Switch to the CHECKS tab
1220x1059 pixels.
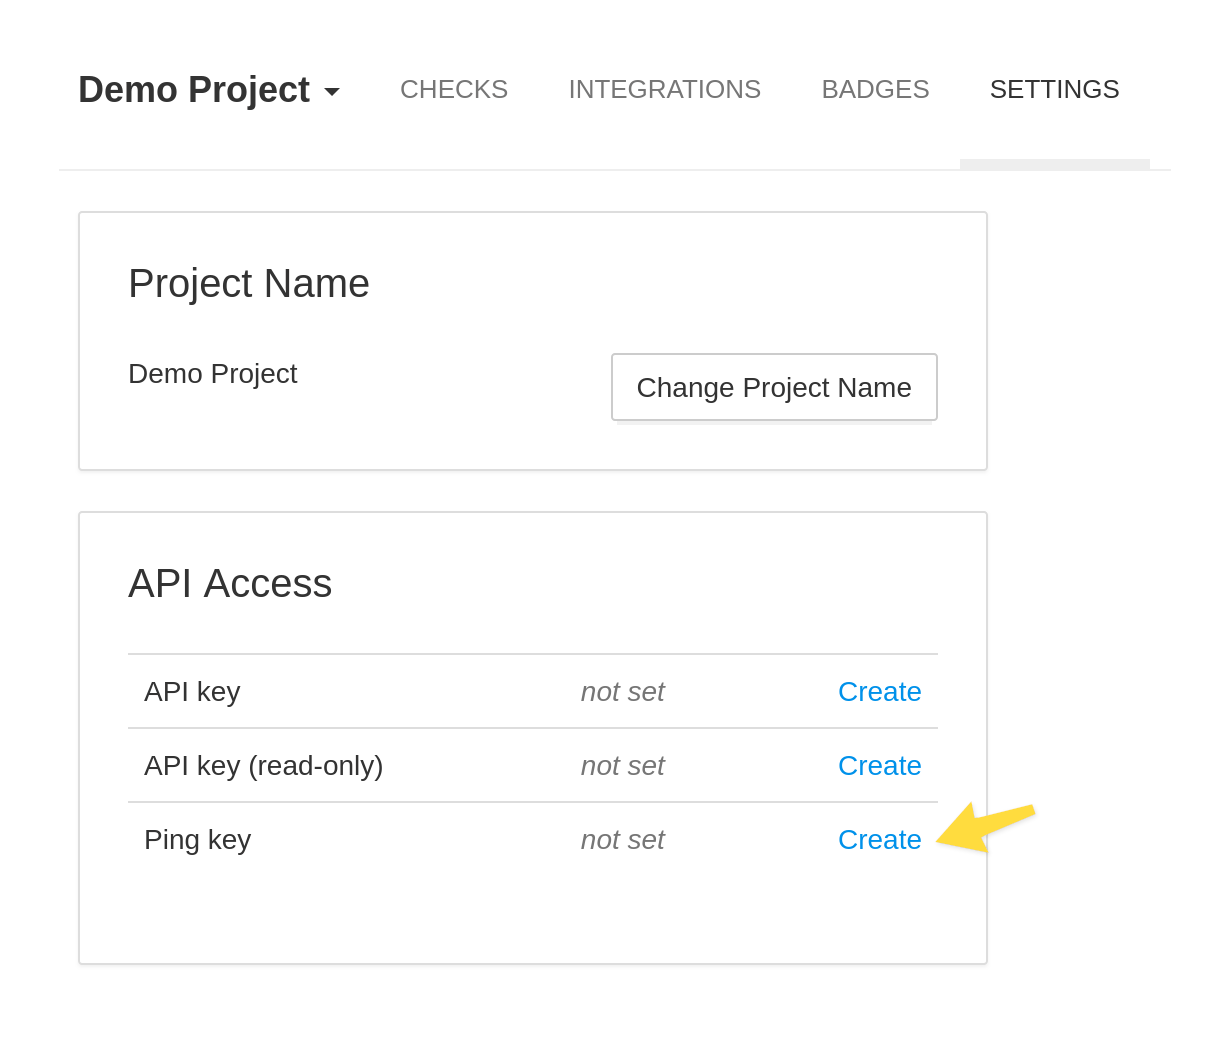tap(453, 89)
